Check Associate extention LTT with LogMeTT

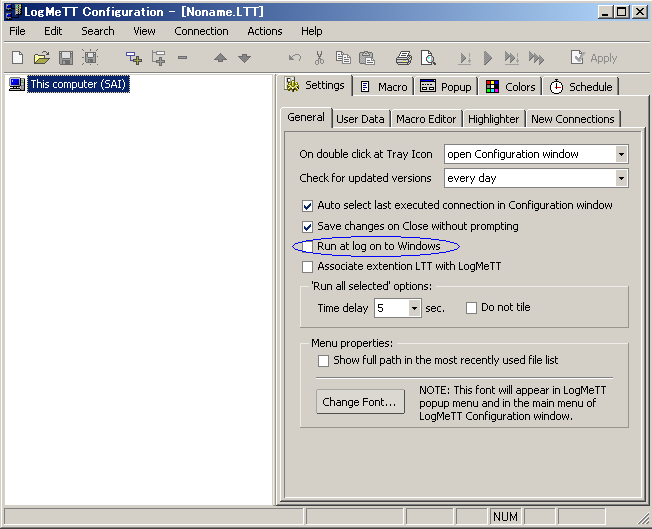[308, 267]
